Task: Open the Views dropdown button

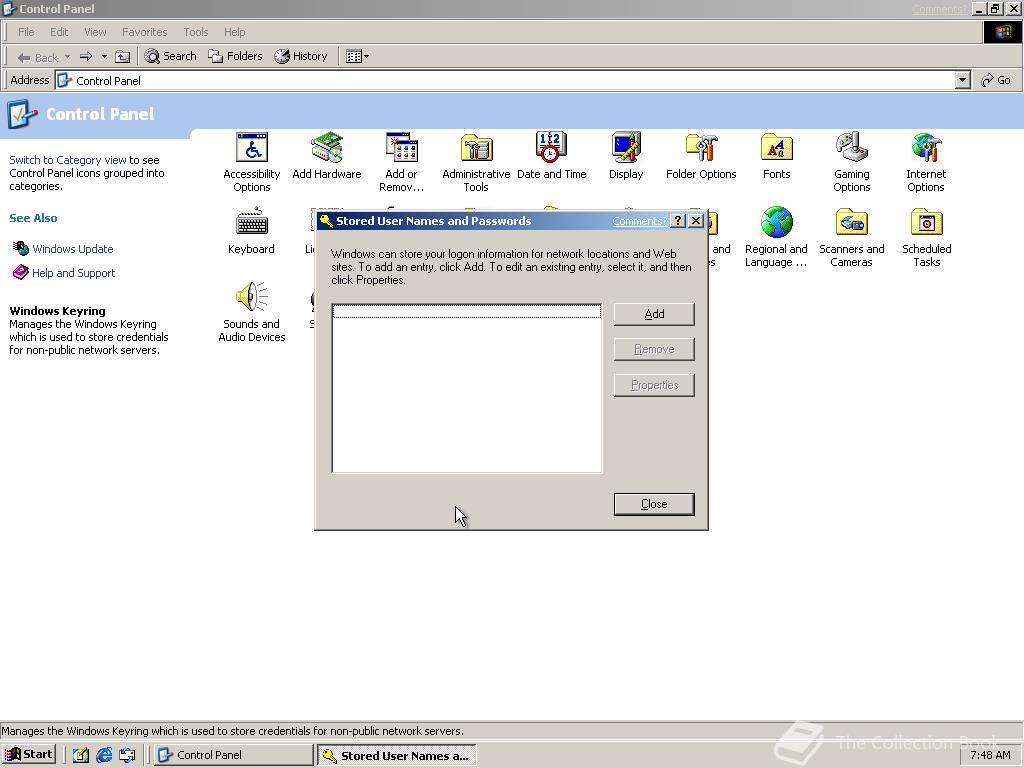Action: [357, 57]
